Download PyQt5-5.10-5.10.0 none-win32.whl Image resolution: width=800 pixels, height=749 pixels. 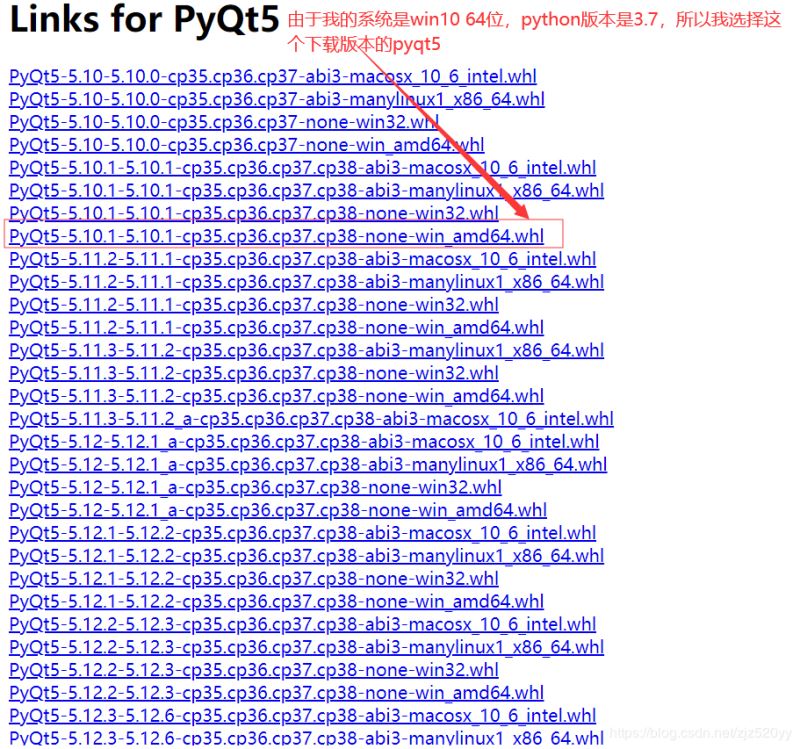click(x=224, y=122)
